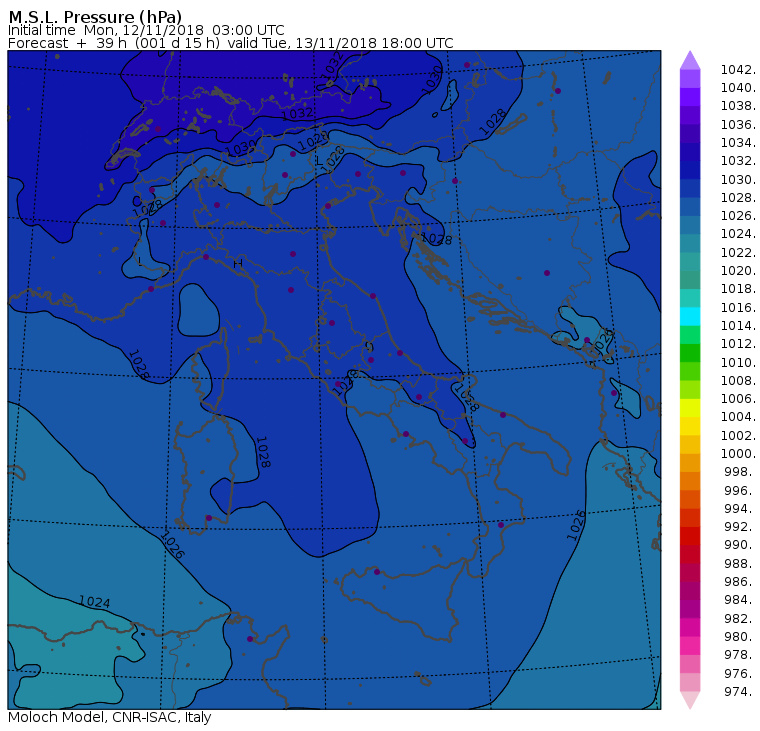760x731 pixels.
Task: Click the '1024' isobar label over North Africa
Action: (95, 602)
